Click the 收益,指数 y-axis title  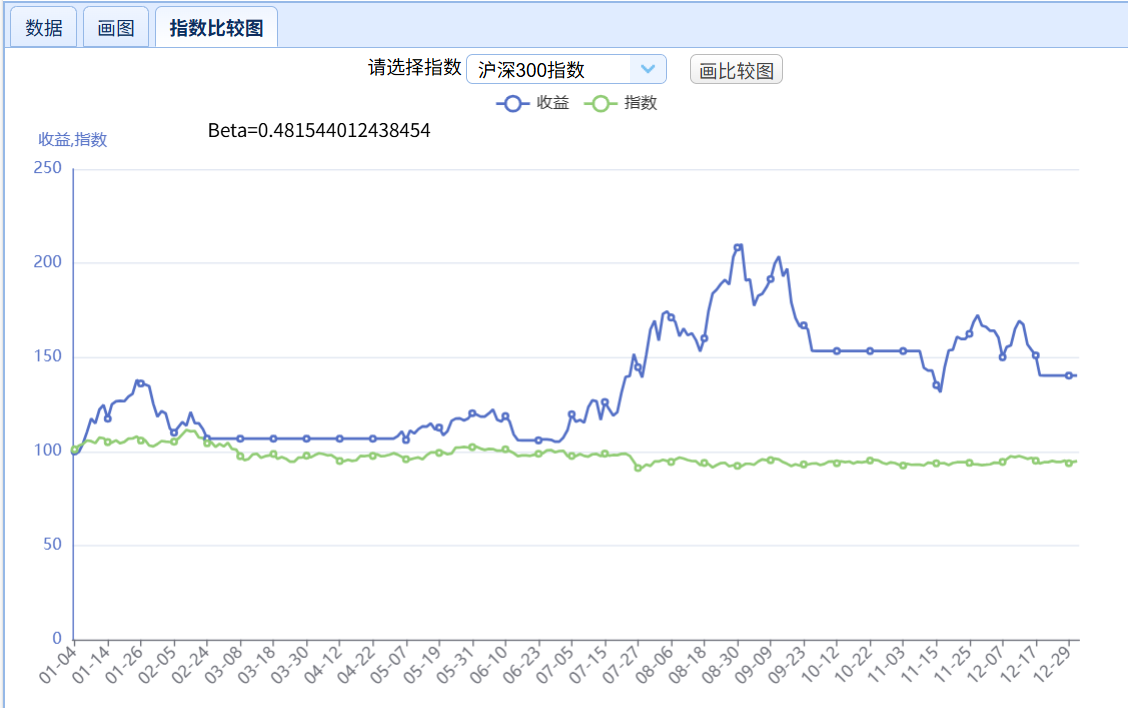point(72,140)
